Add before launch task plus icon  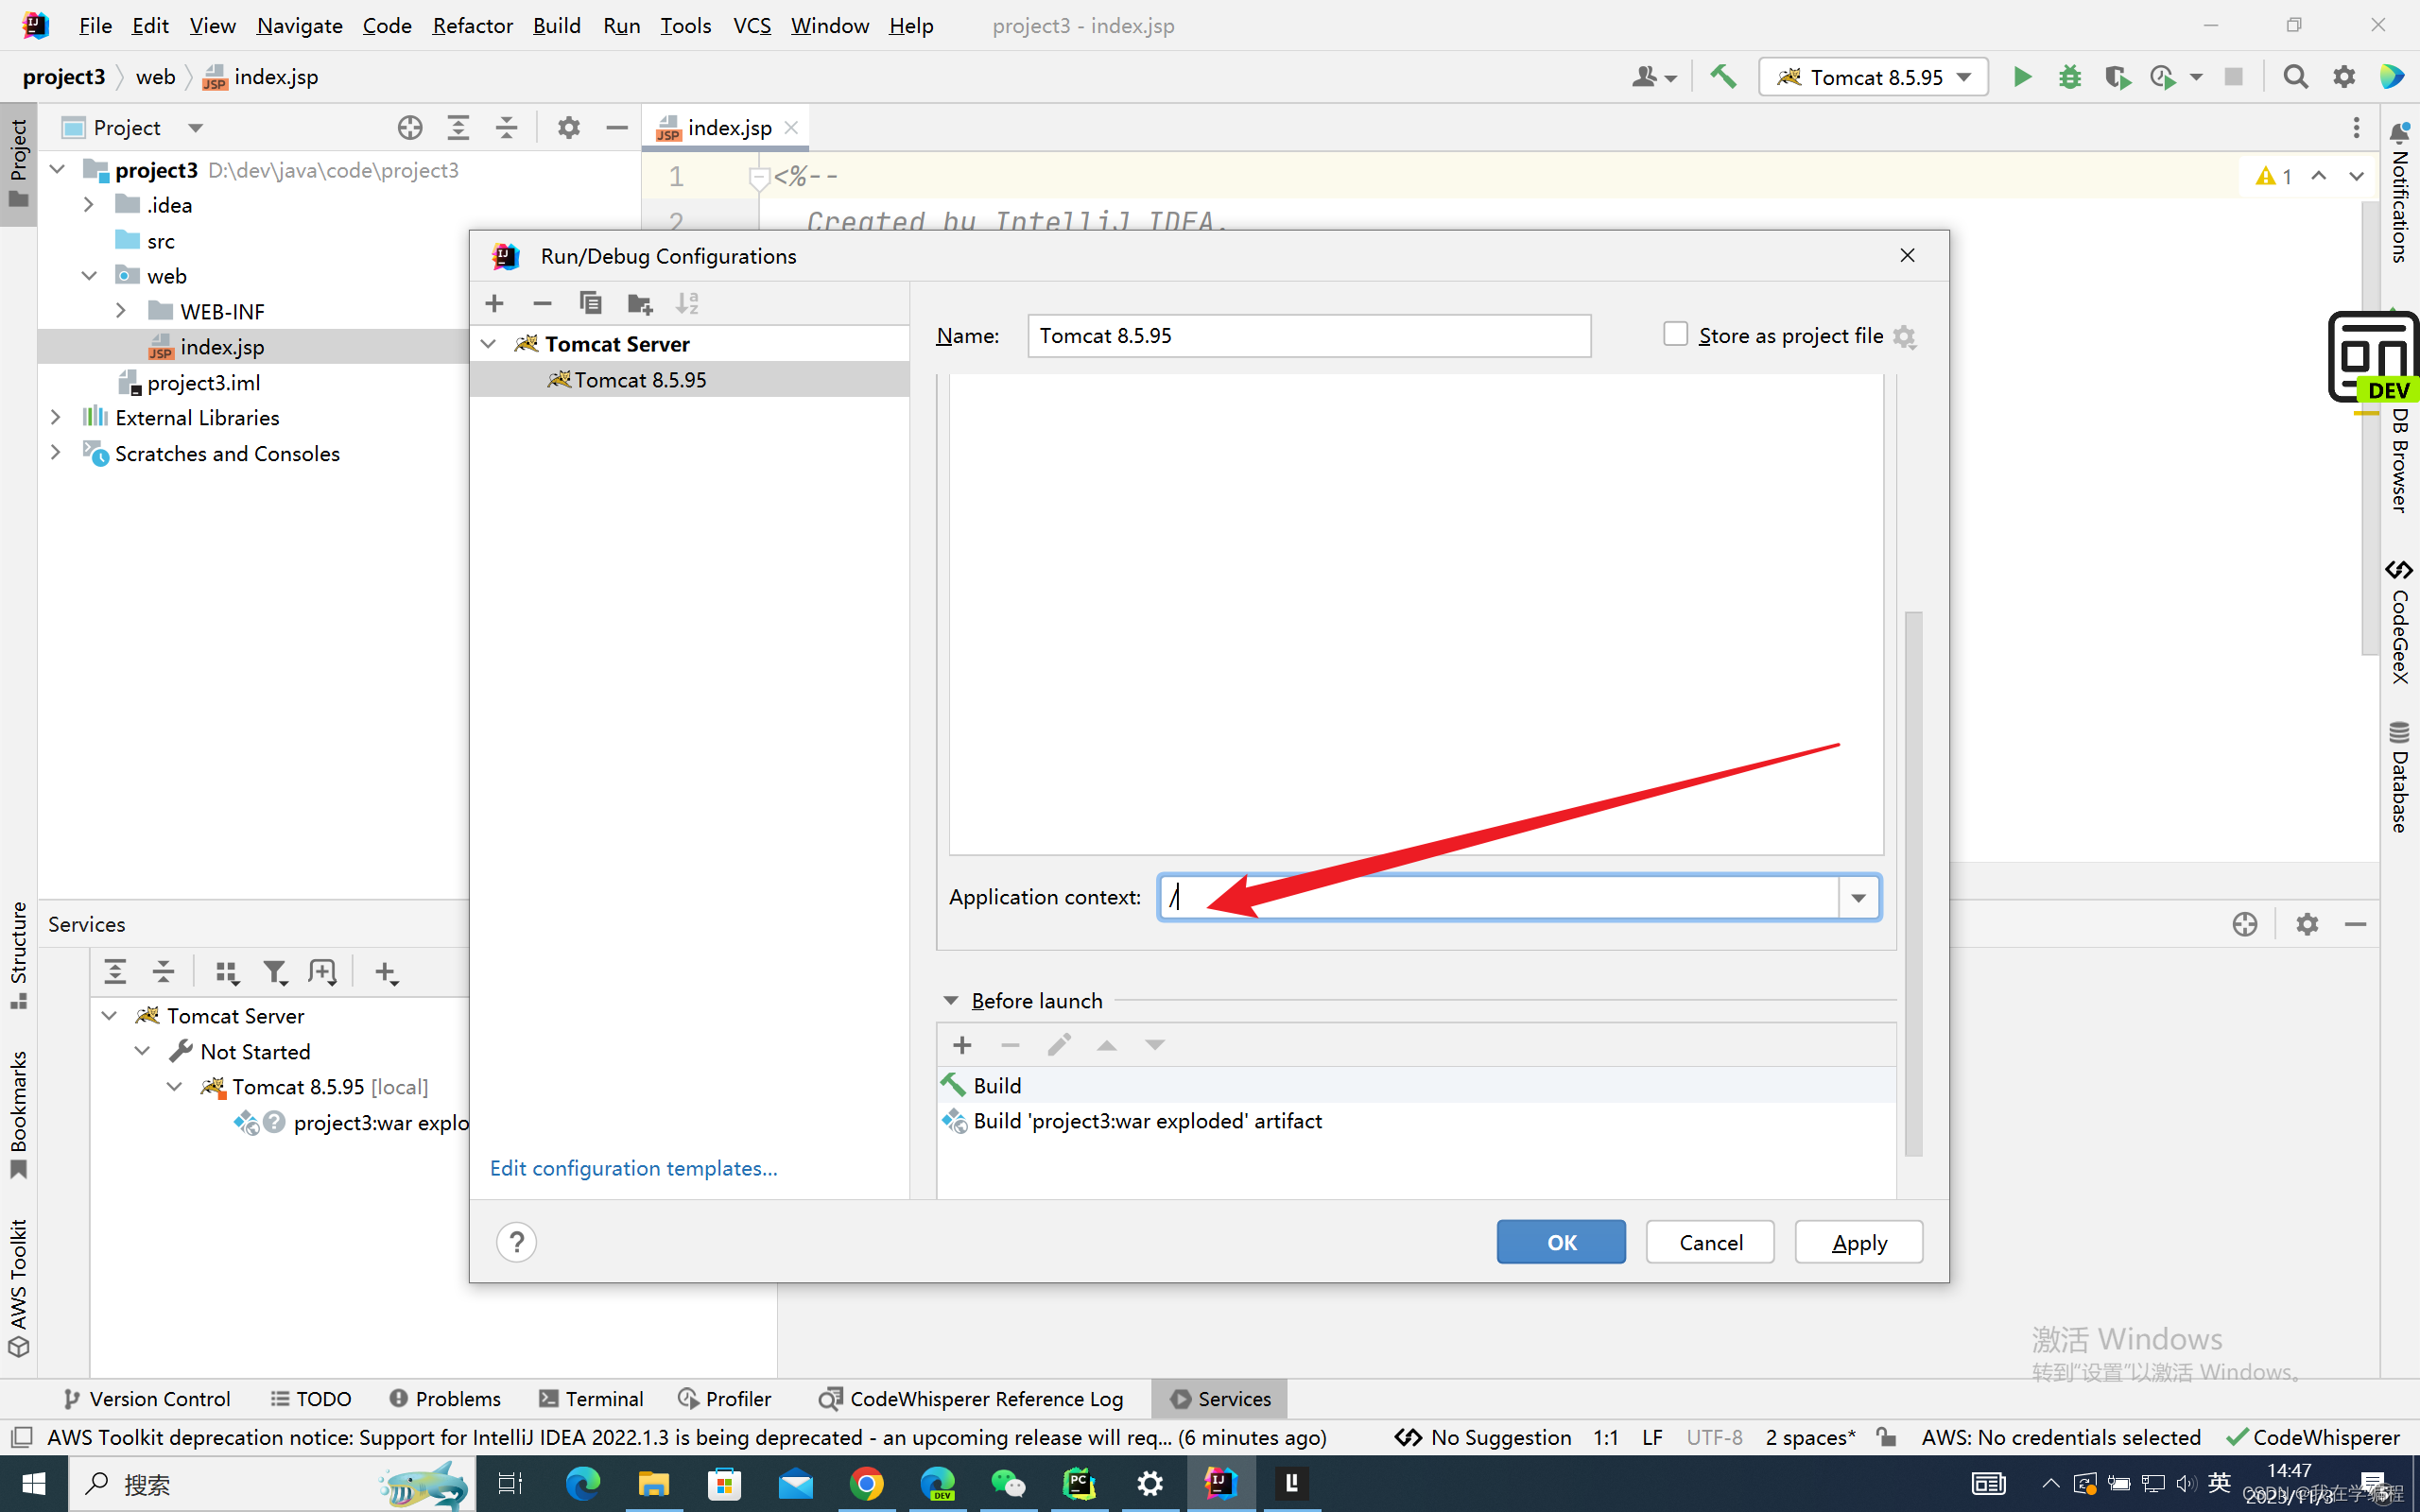click(962, 1045)
